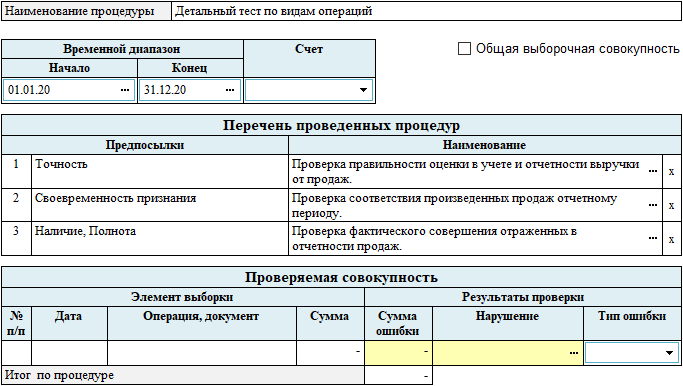Click the Итог по процедуре total value cell
The height and width of the screenshot is (386, 683).
point(399,375)
